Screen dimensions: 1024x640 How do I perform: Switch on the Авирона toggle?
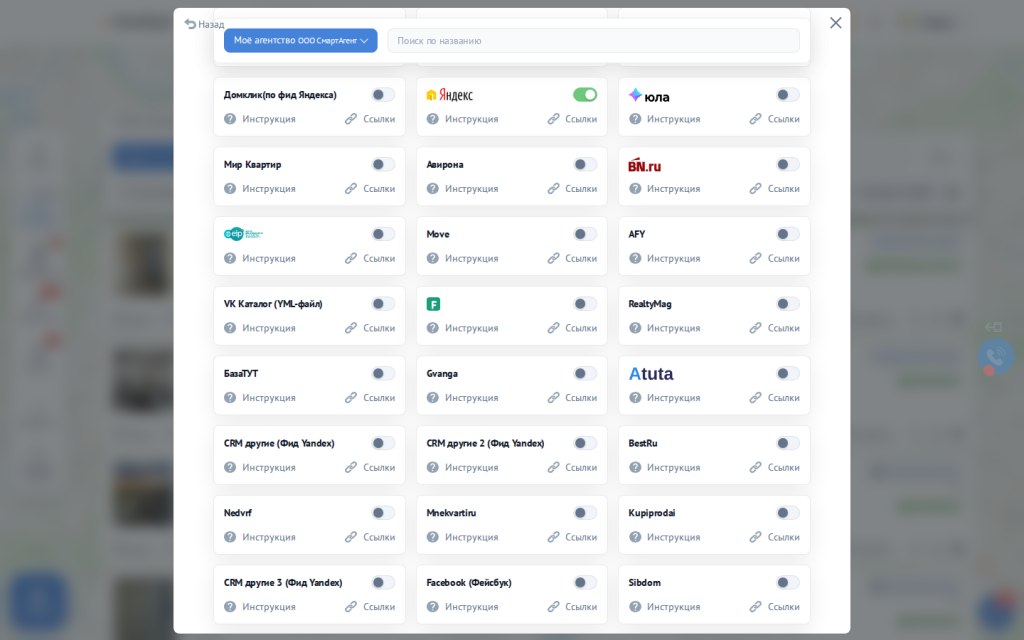(x=585, y=165)
